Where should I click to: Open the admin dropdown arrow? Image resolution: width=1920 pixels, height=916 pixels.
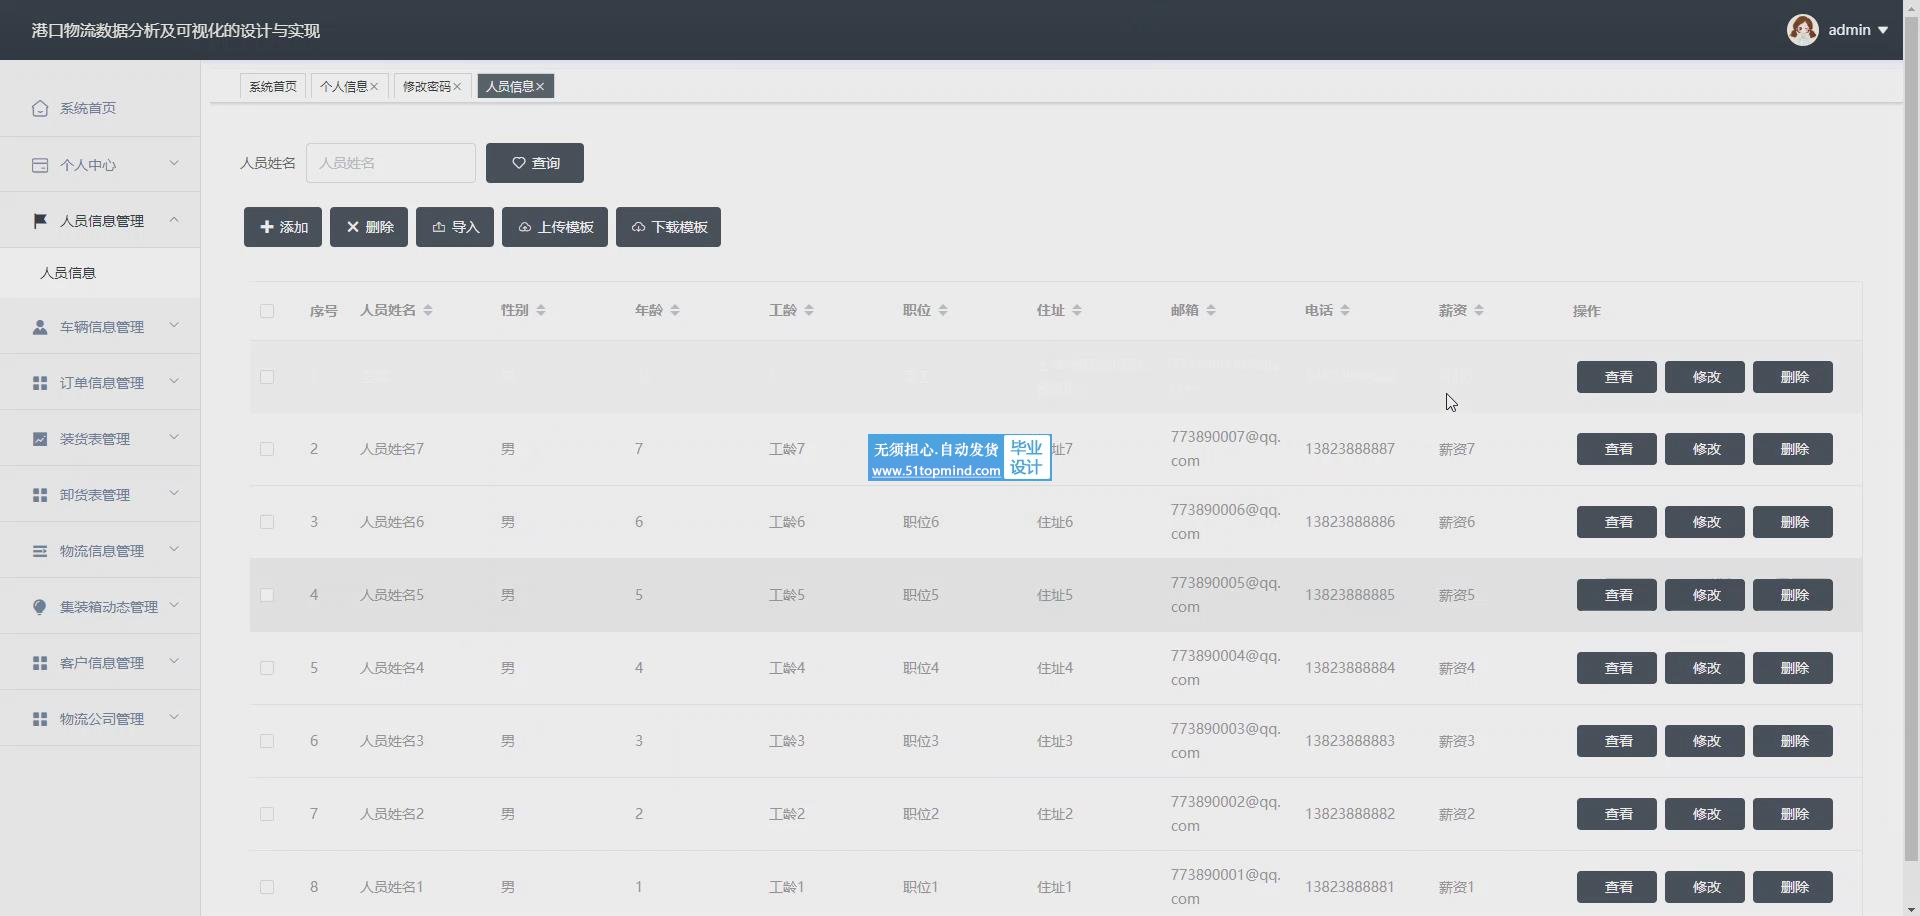click(1883, 31)
